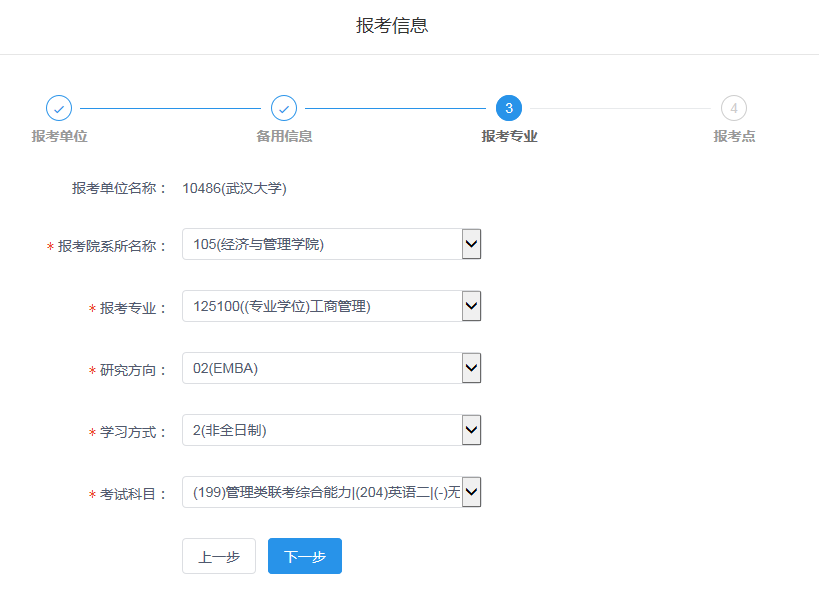Click the 报考单位名称 label
819x602 pixels.
[119, 188]
